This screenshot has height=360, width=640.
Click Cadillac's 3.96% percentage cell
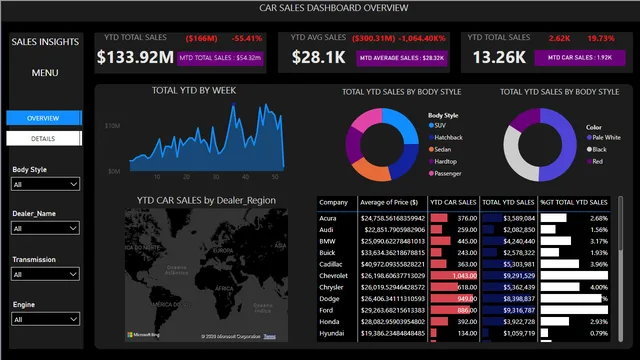pos(574,264)
